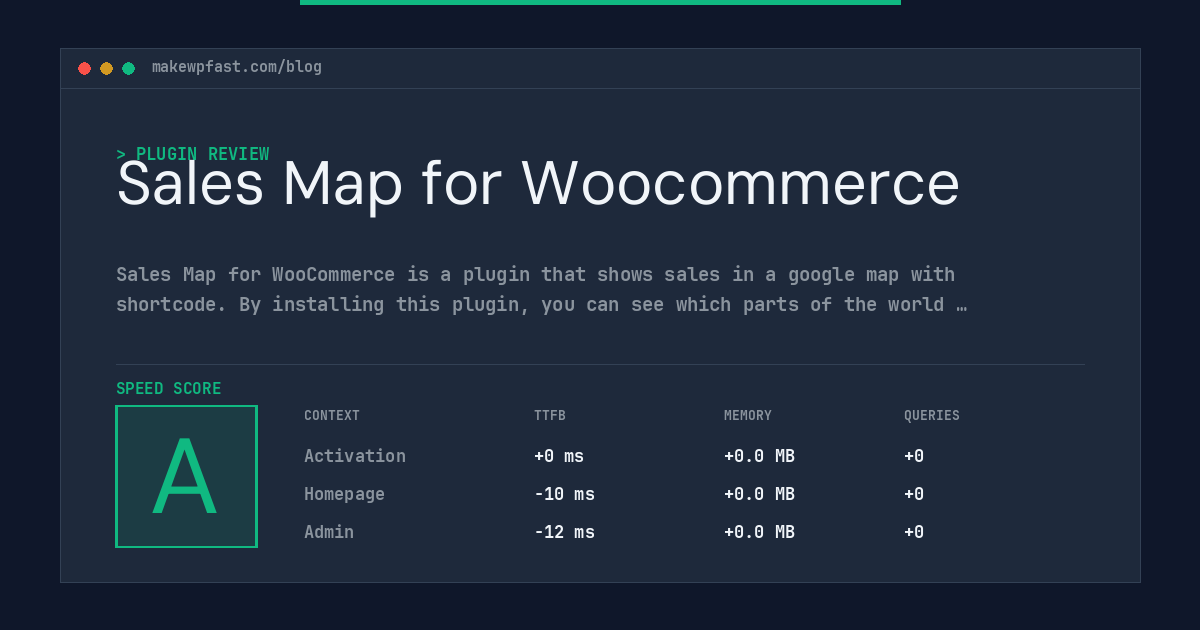
Task: Click the Admin queries value +0
Action: [x=914, y=532]
